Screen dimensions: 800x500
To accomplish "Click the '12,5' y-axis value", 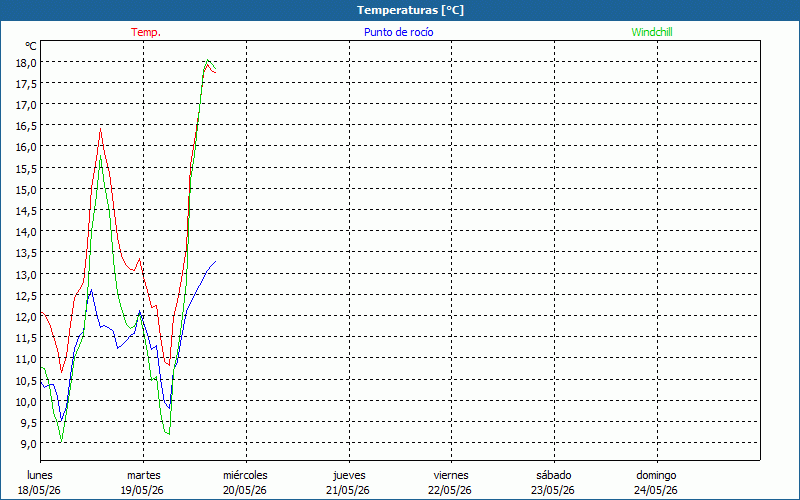I will pos(26,296).
